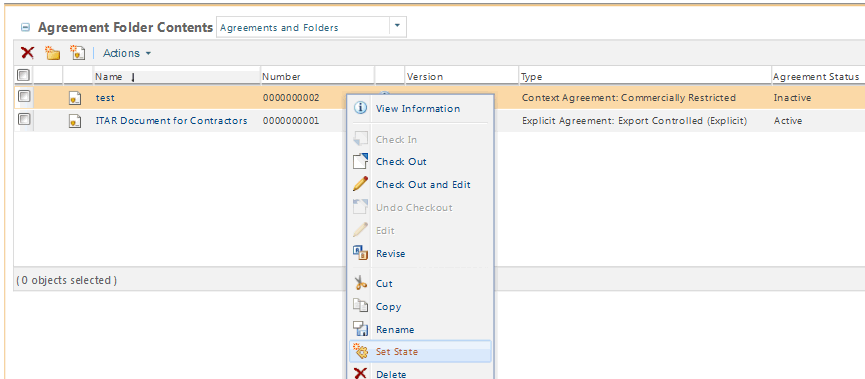Click number 0000000002 cell
Image resolution: width=865 pixels, height=379 pixels.
291,98
